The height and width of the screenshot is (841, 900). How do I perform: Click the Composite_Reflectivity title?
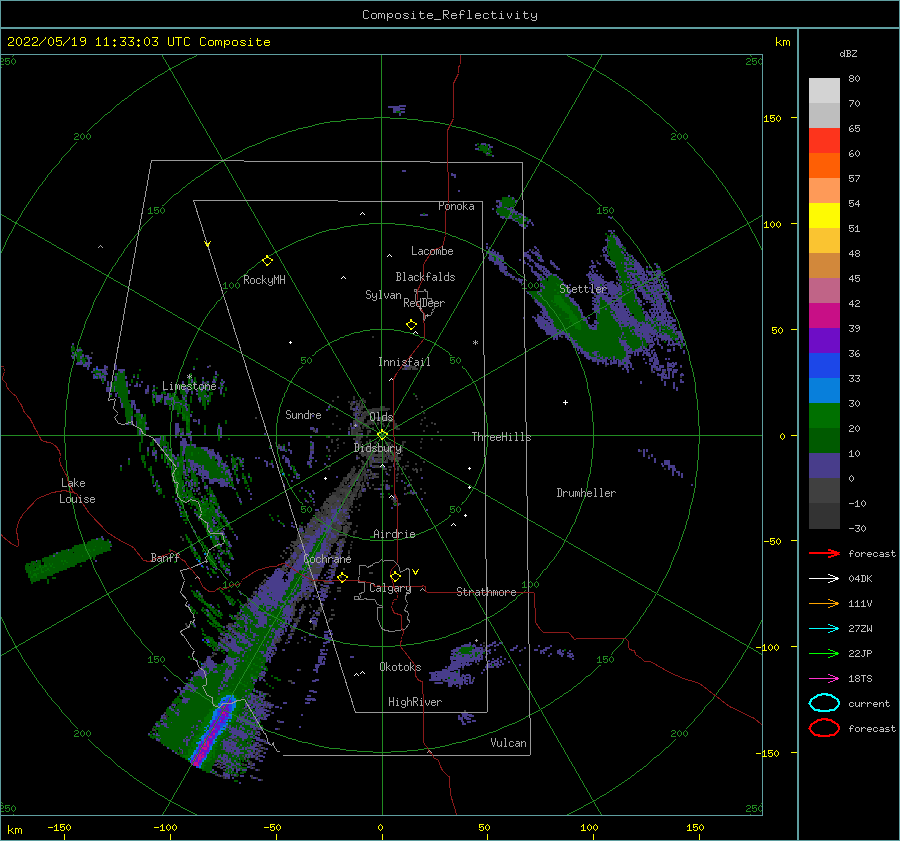450,15
